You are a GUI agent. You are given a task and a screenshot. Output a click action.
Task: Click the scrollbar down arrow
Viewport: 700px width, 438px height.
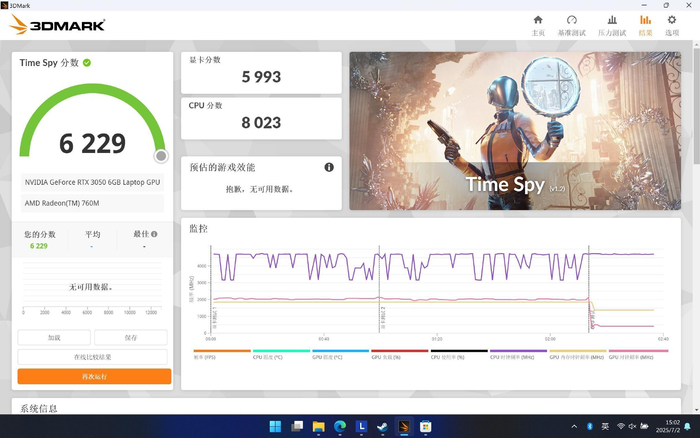click(696, 409)
